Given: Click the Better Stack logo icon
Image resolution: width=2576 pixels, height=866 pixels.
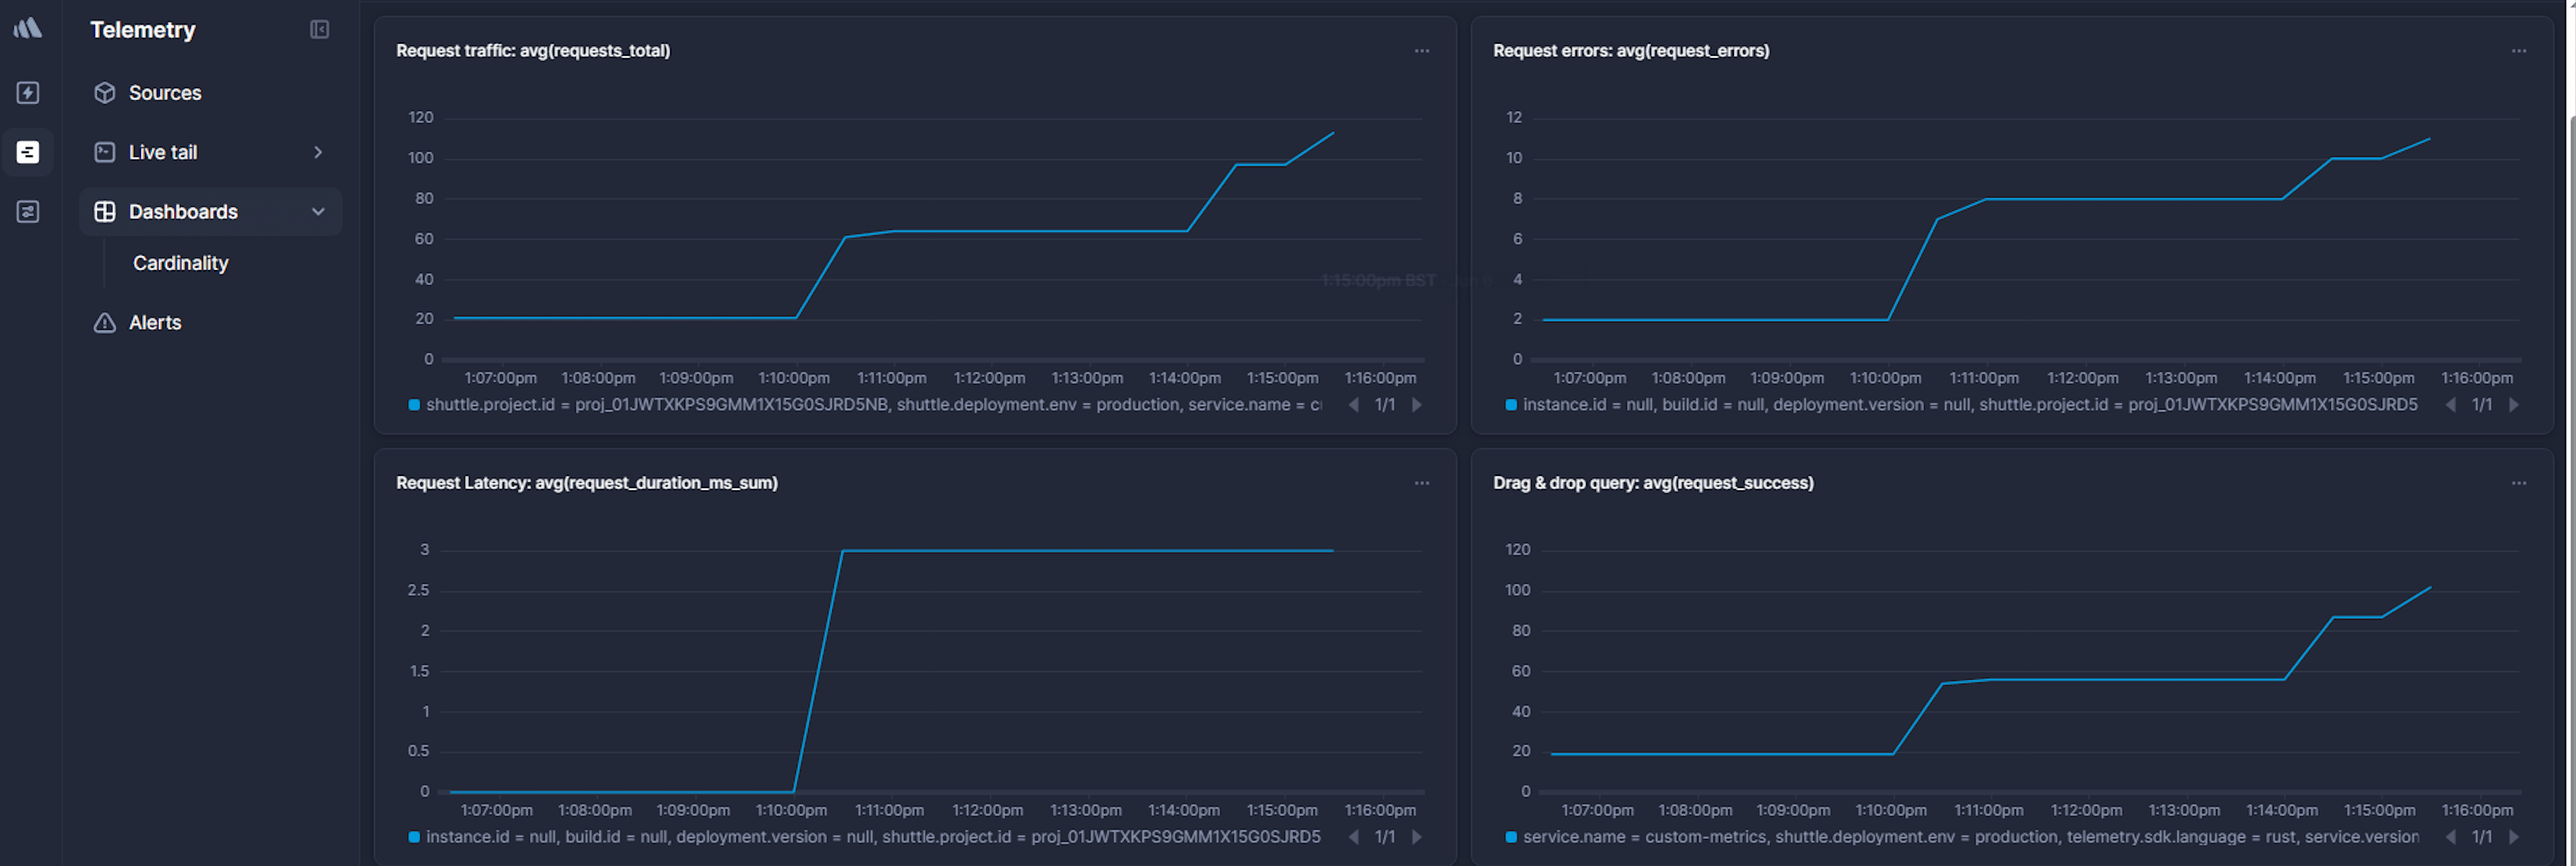Looking at the screenshot, I should point(28,28).
